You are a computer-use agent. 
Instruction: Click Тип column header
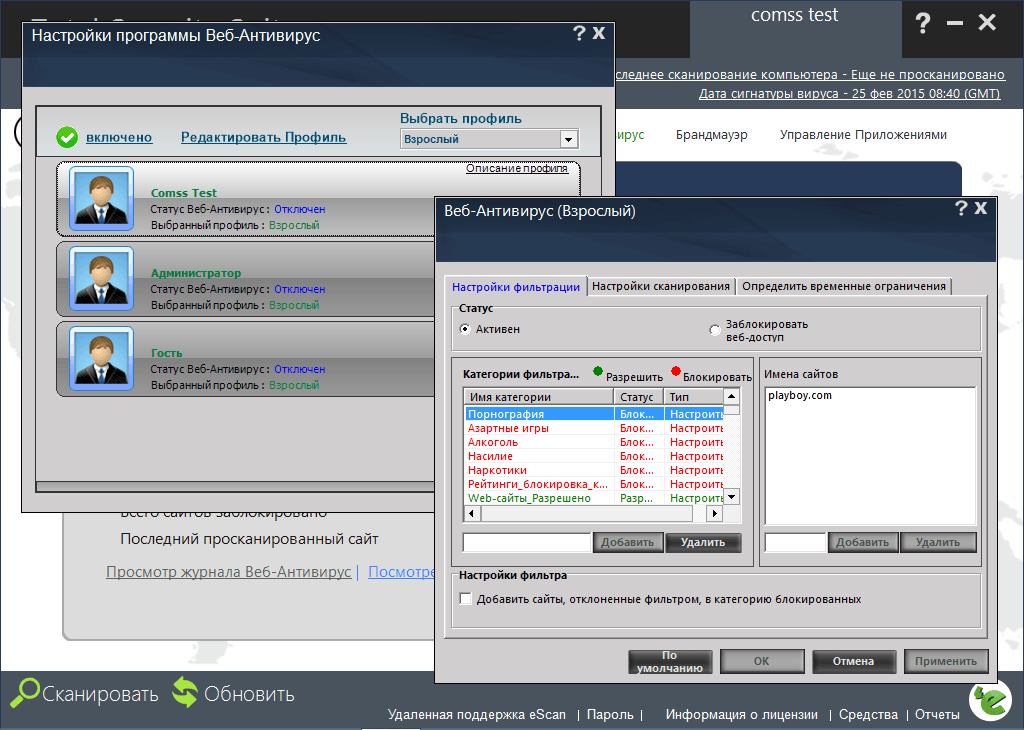[694, 396]
